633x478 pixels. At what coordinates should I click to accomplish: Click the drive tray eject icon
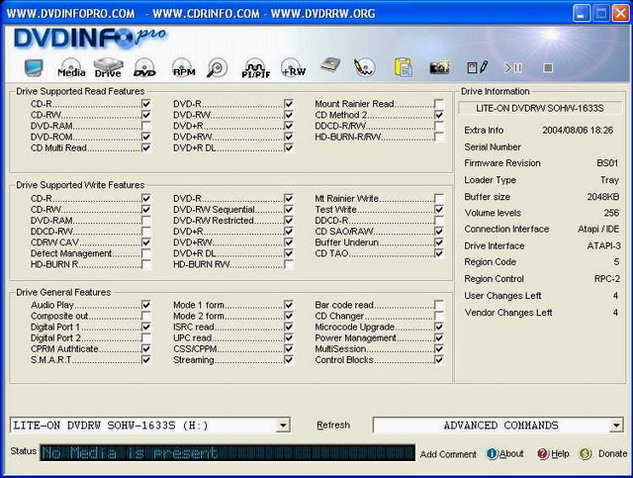tap(330, 66)
